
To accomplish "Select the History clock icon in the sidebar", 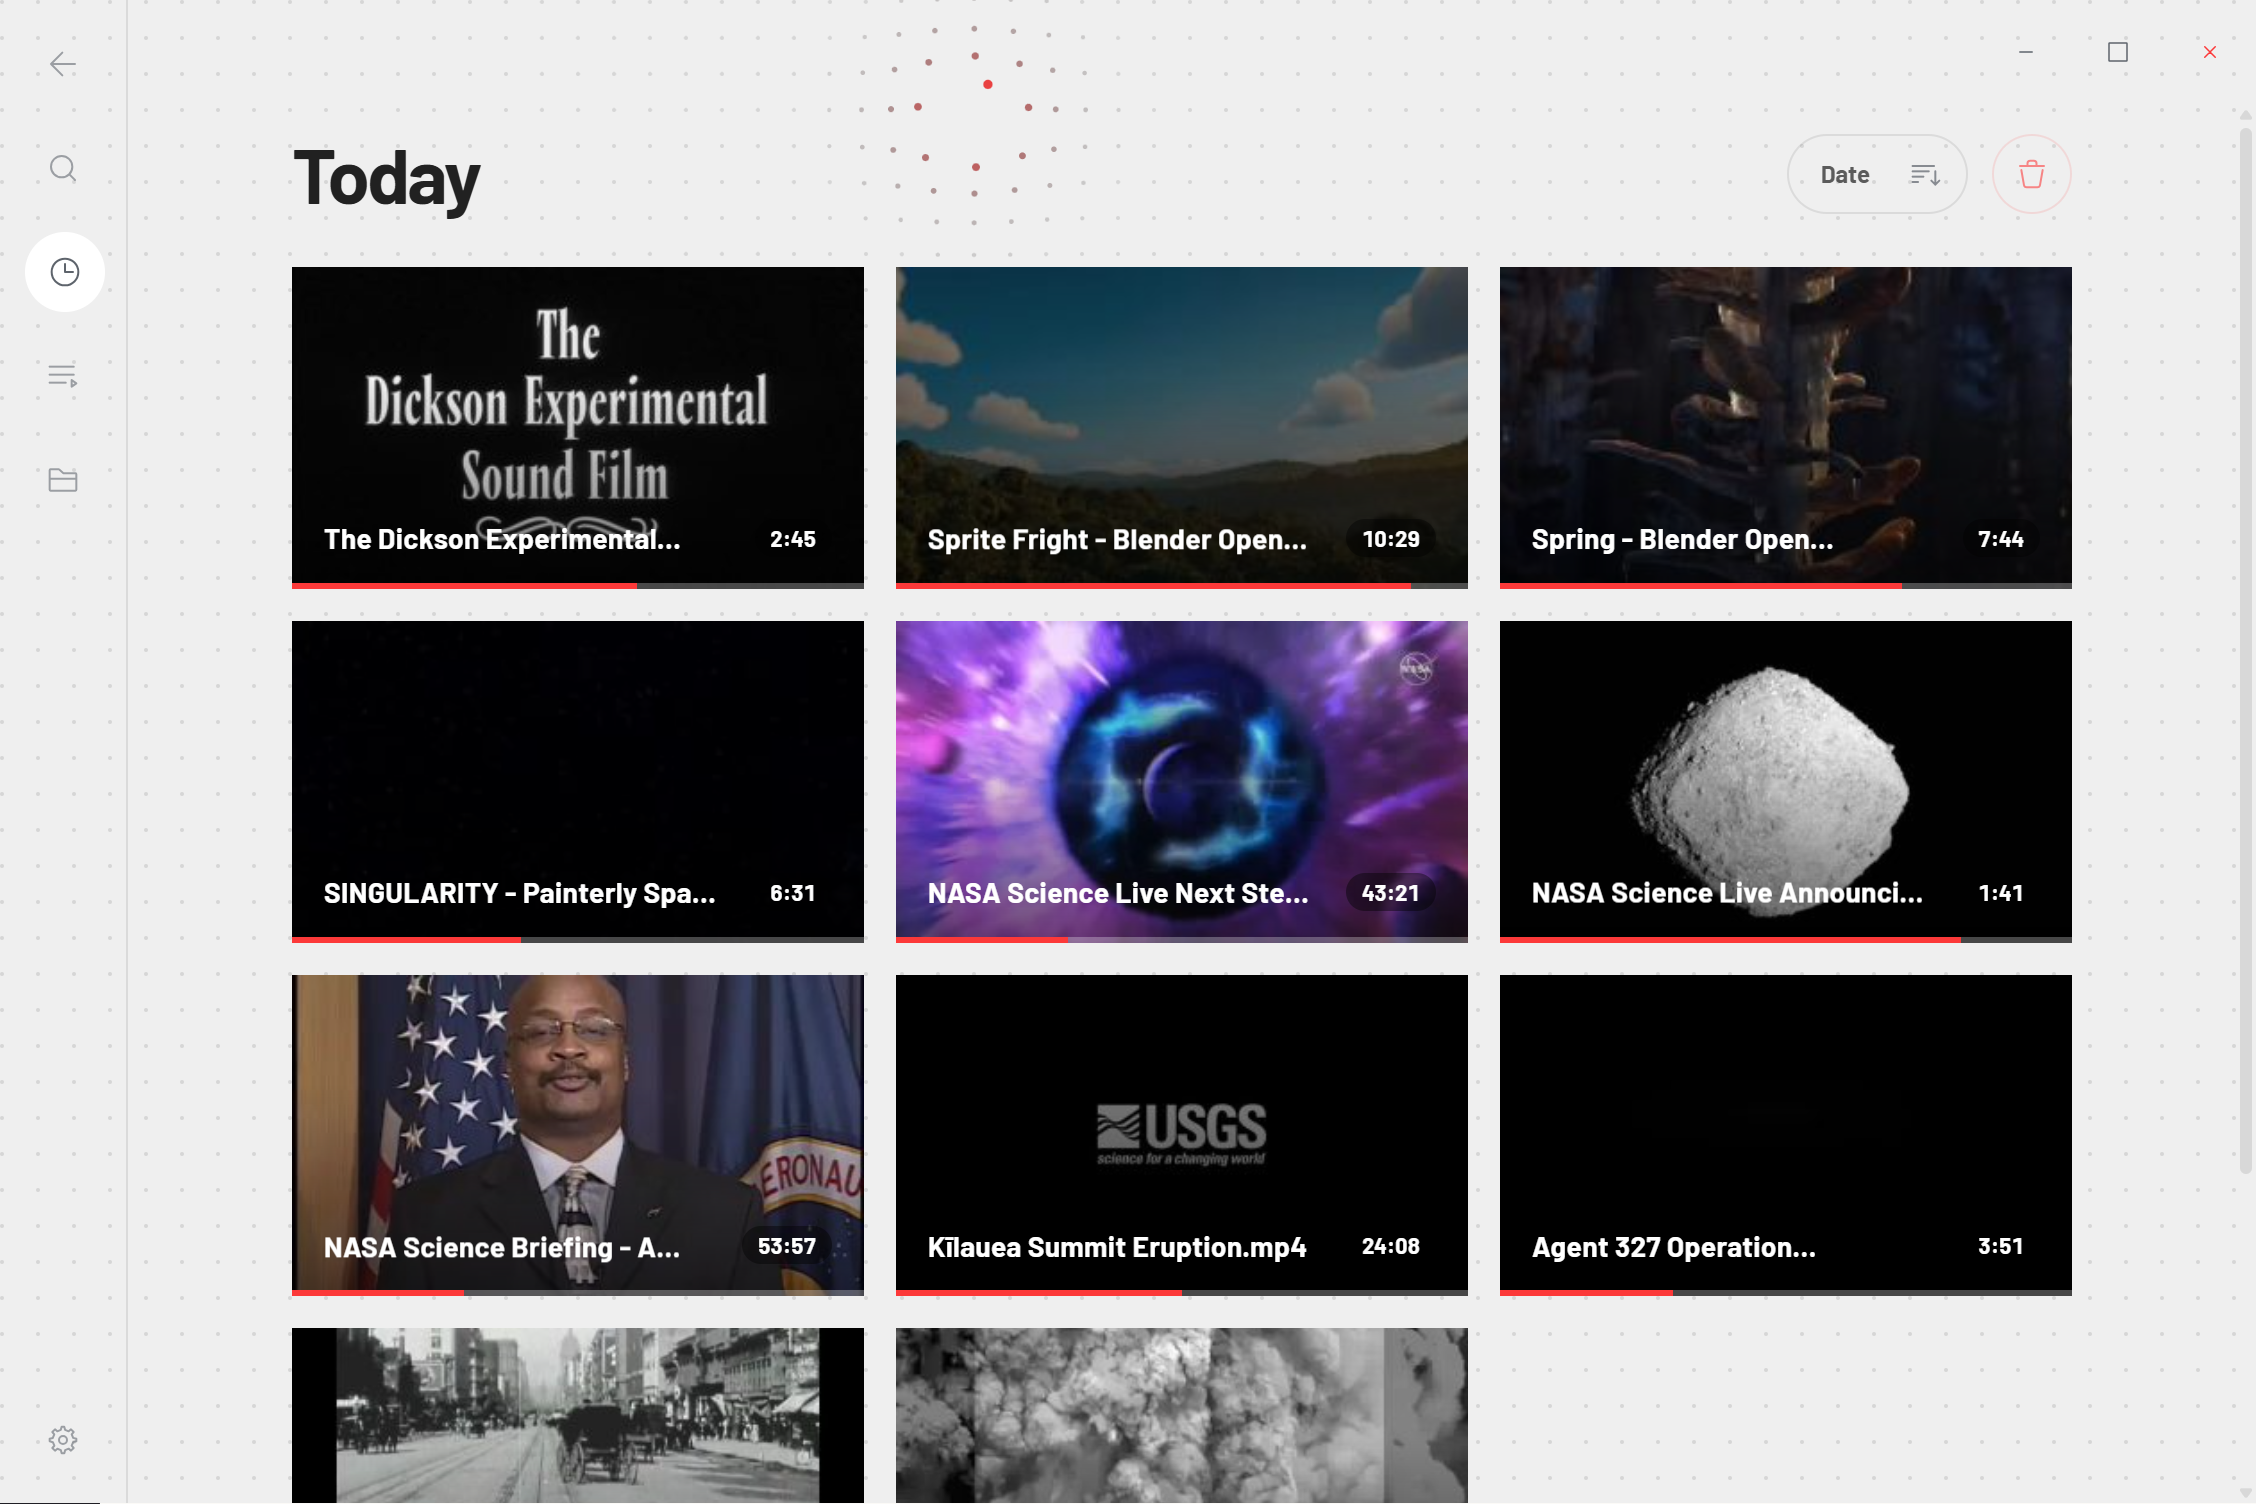I will pyautogui.click(x=65, y=272).
